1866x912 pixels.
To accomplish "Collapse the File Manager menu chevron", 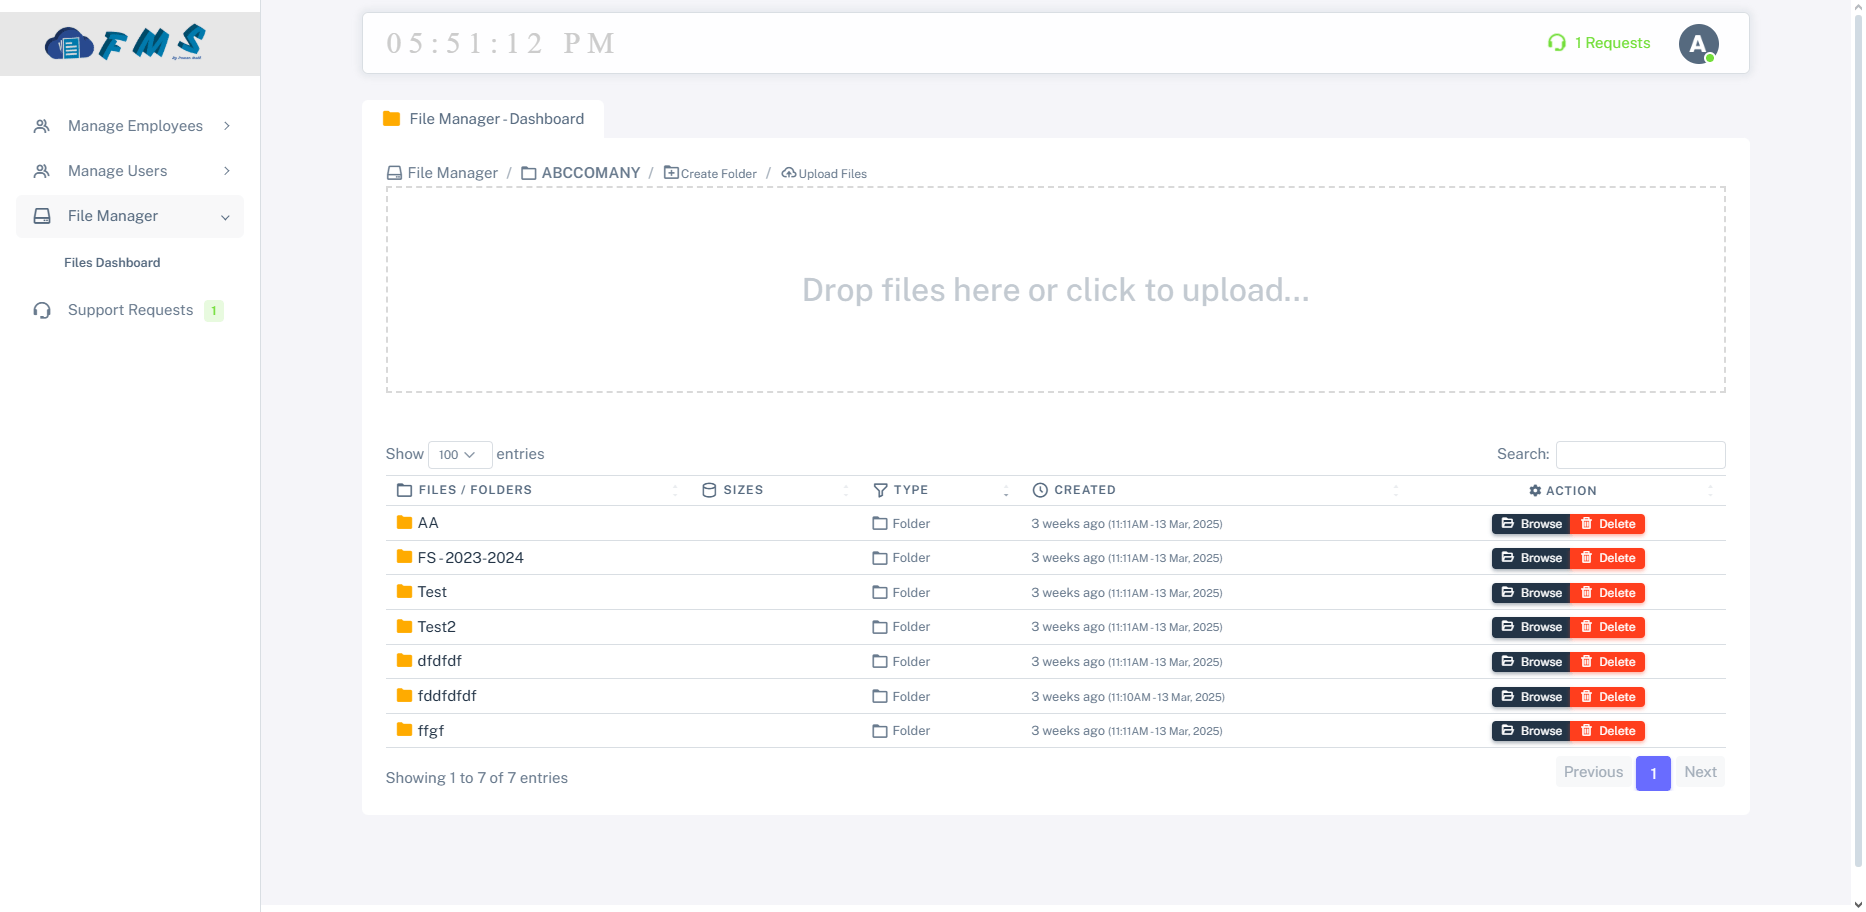I will 225,217.
